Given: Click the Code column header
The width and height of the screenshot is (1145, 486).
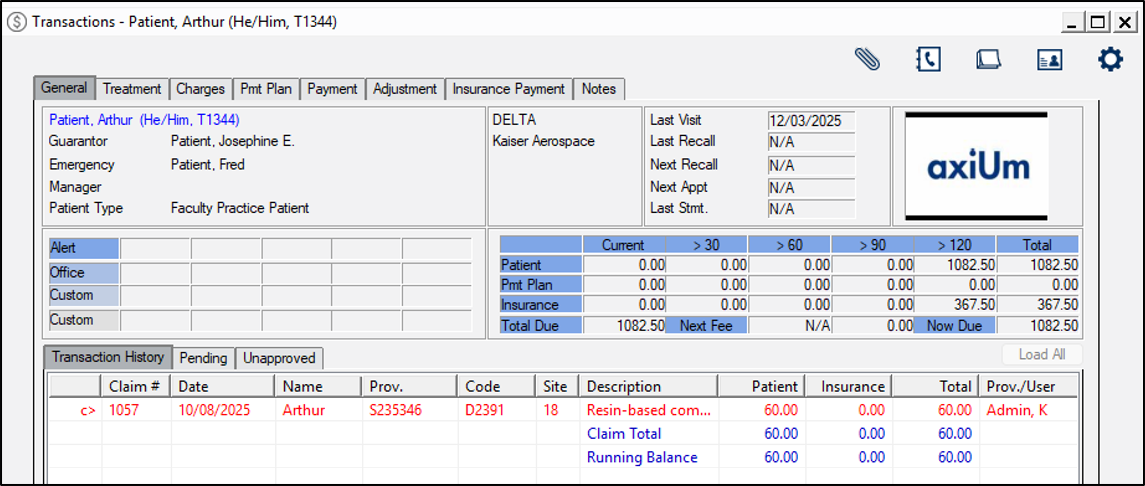Looking at the screenshot, I should [x=497, y=386].
